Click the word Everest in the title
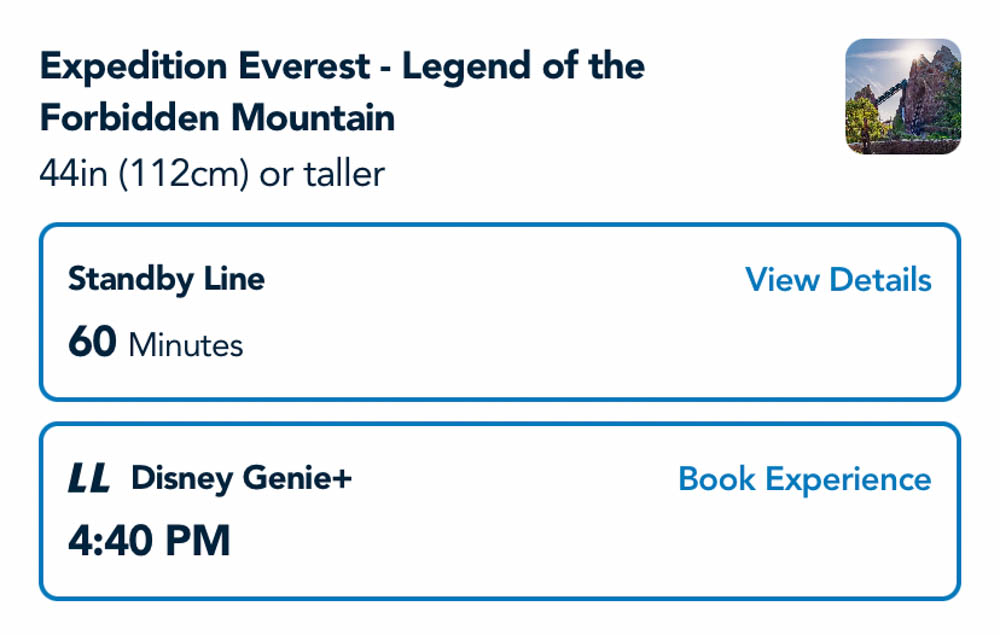Image resolution: width=1000 pixels, height=635 pixels. [300, 68]
